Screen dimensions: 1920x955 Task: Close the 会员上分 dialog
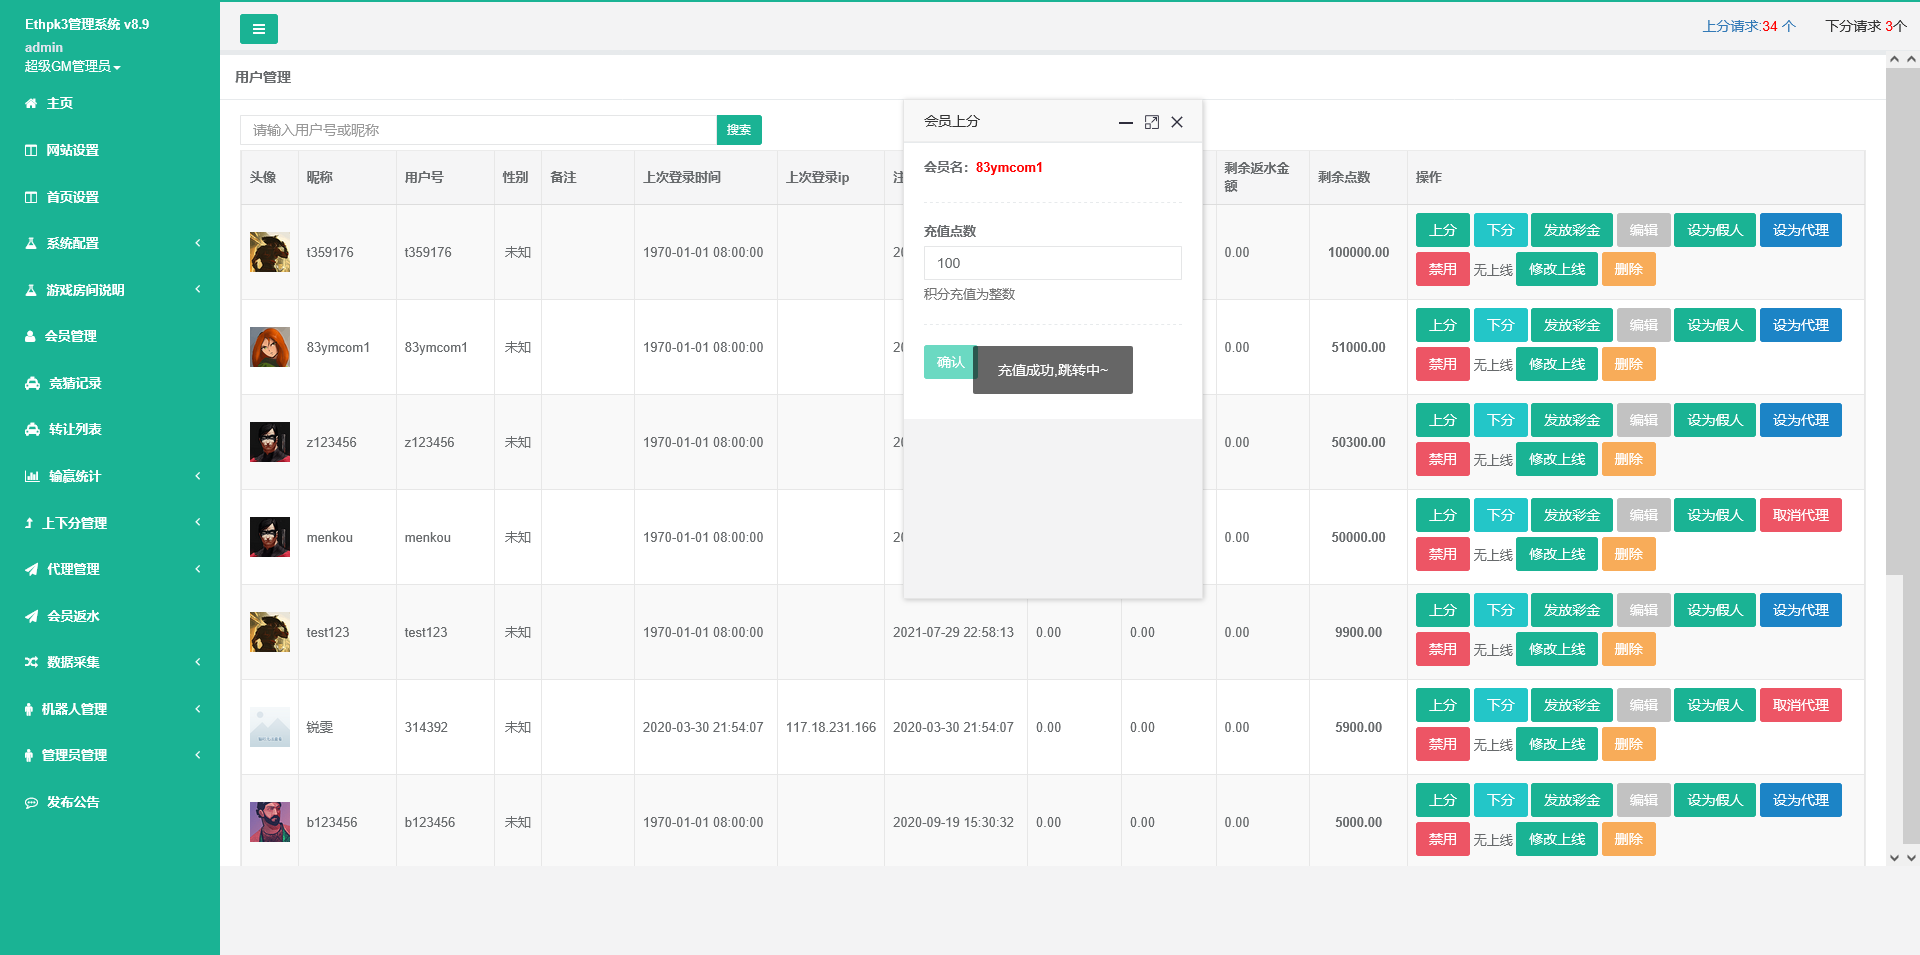(1177, 122)
